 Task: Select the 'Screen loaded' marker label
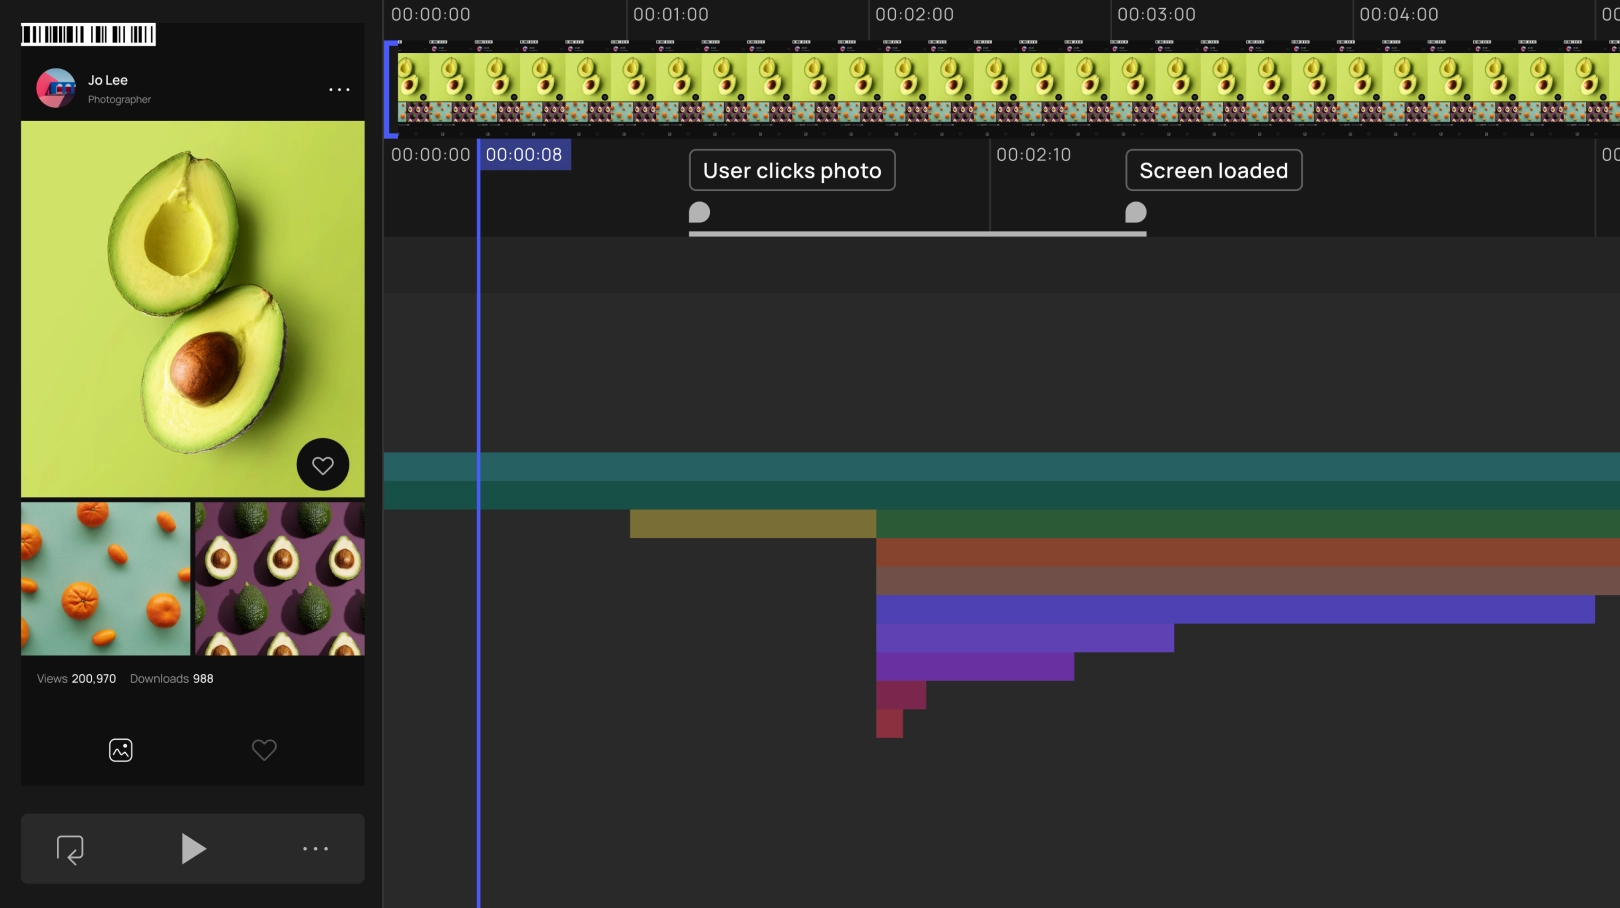coord(1213,171)
